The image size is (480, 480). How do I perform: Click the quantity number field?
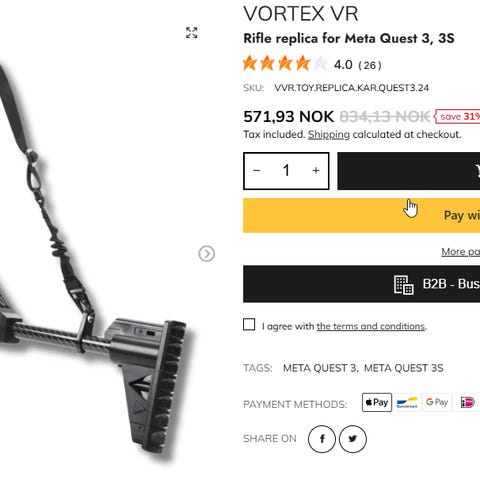point(286,171)
